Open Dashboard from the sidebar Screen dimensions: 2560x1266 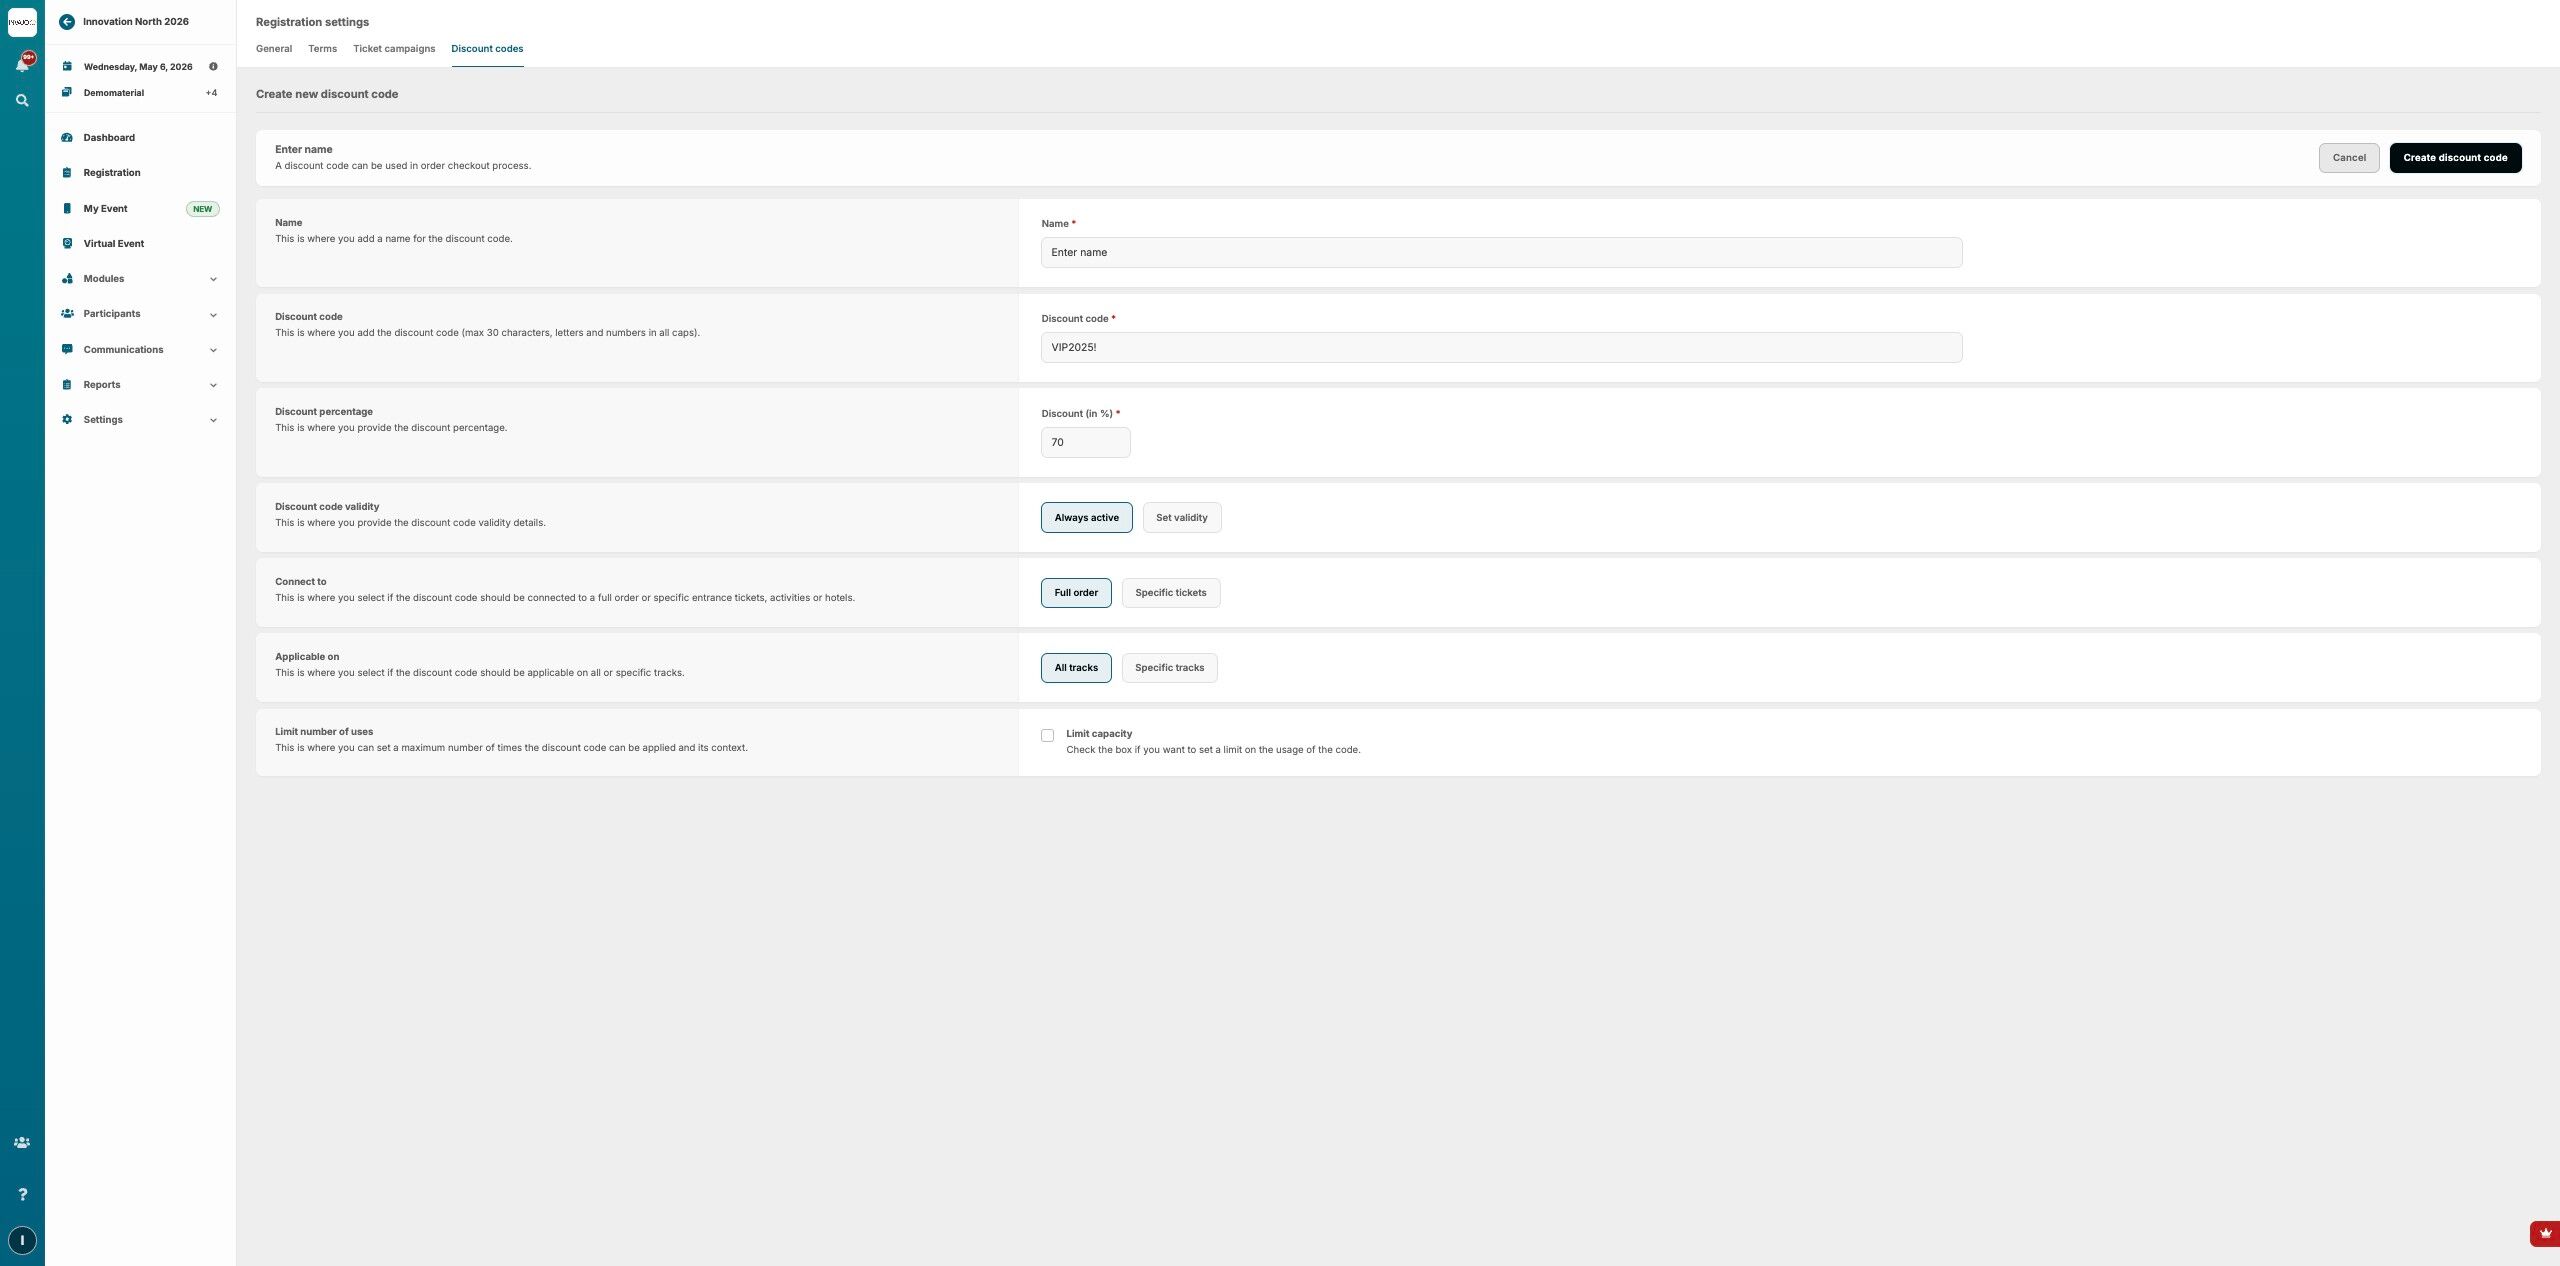[109, 138]
